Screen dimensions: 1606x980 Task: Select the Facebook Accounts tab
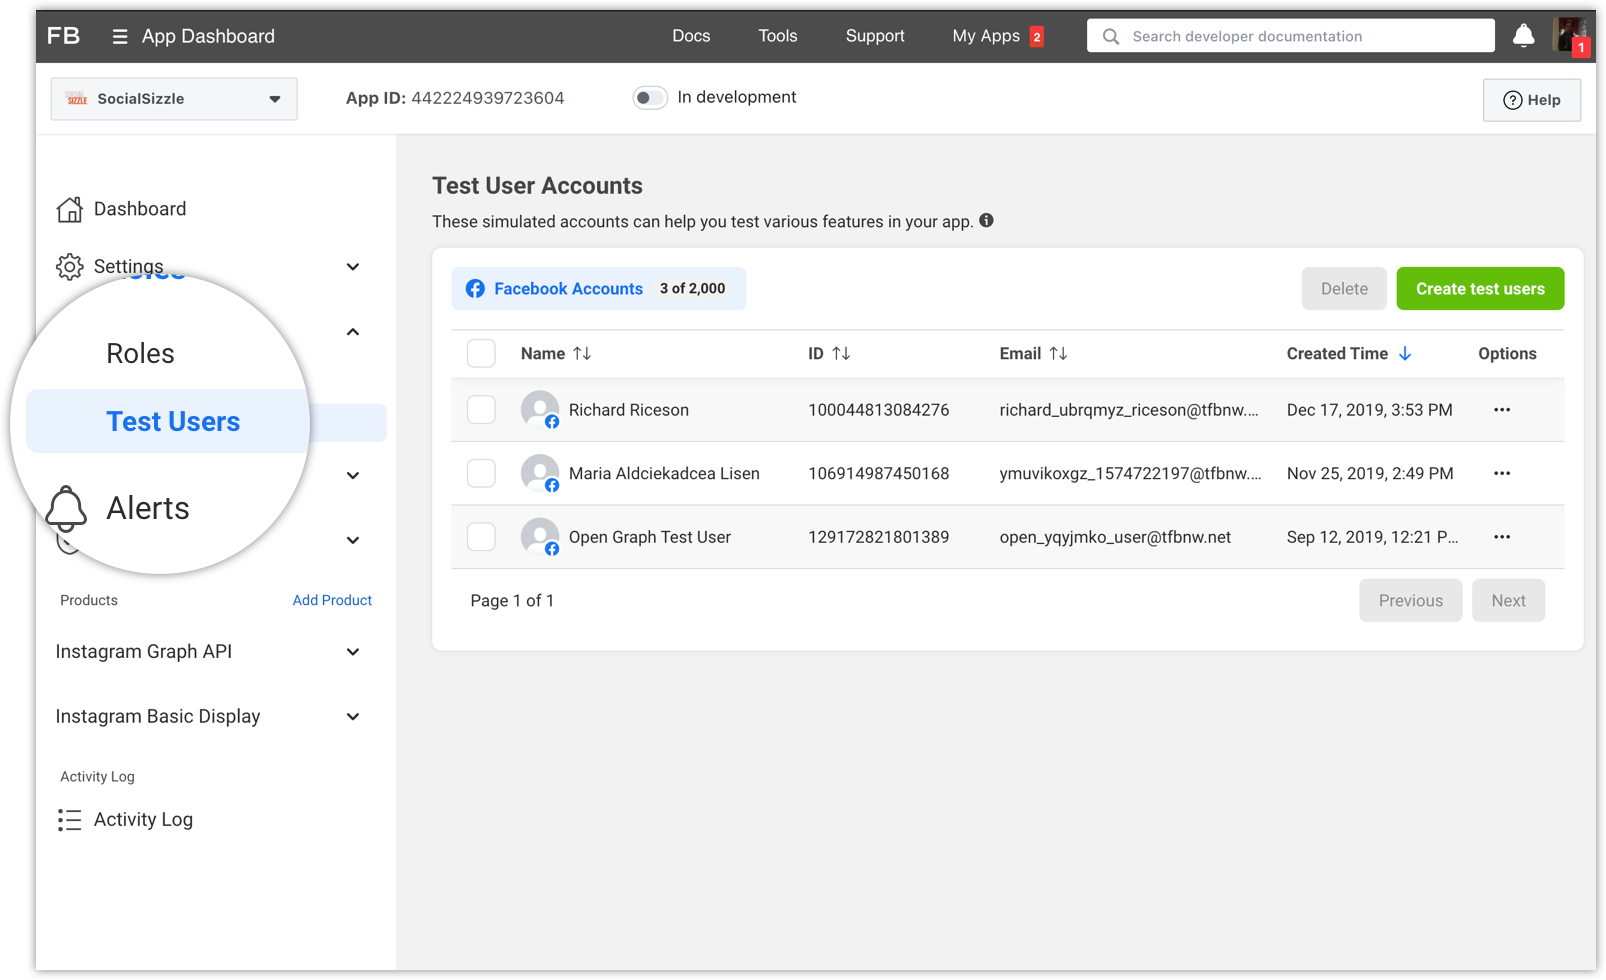tap(598, 289)
